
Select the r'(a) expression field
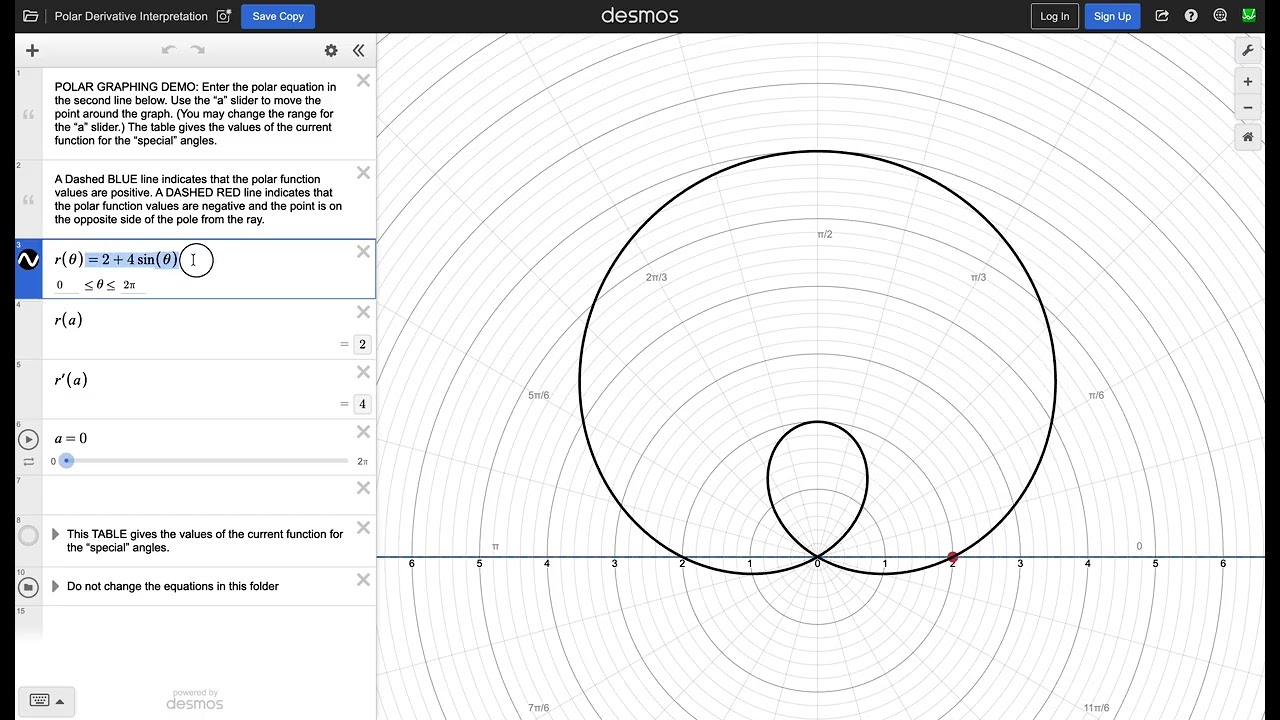[71, 380]
